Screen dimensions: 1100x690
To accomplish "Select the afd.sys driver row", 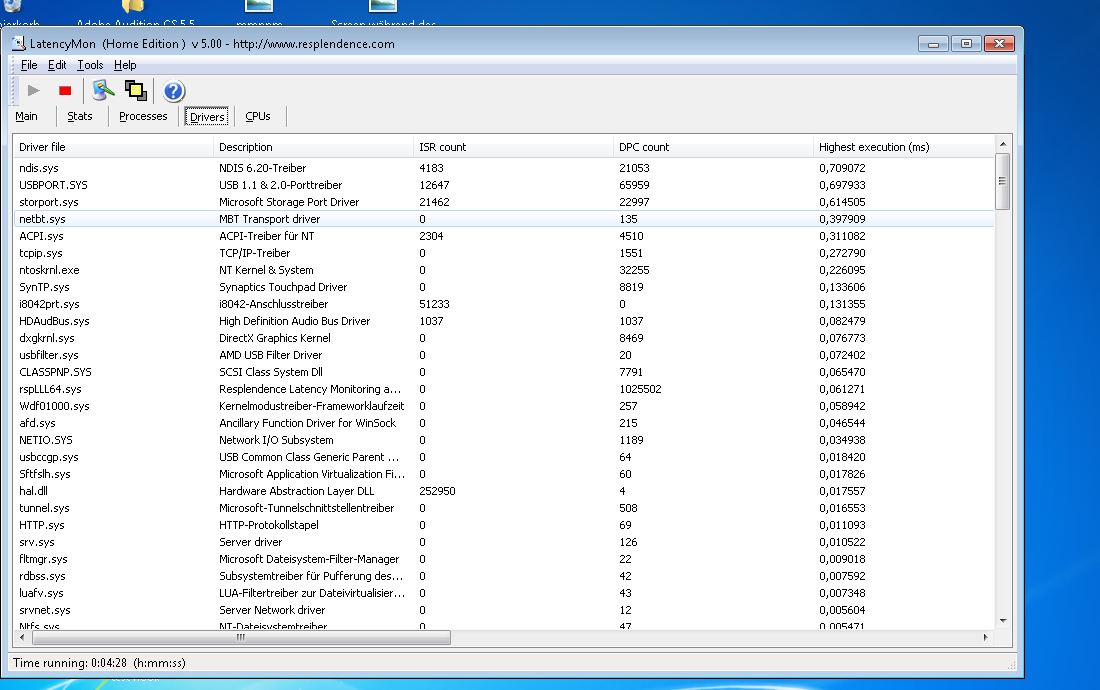I will pos(504,423).
